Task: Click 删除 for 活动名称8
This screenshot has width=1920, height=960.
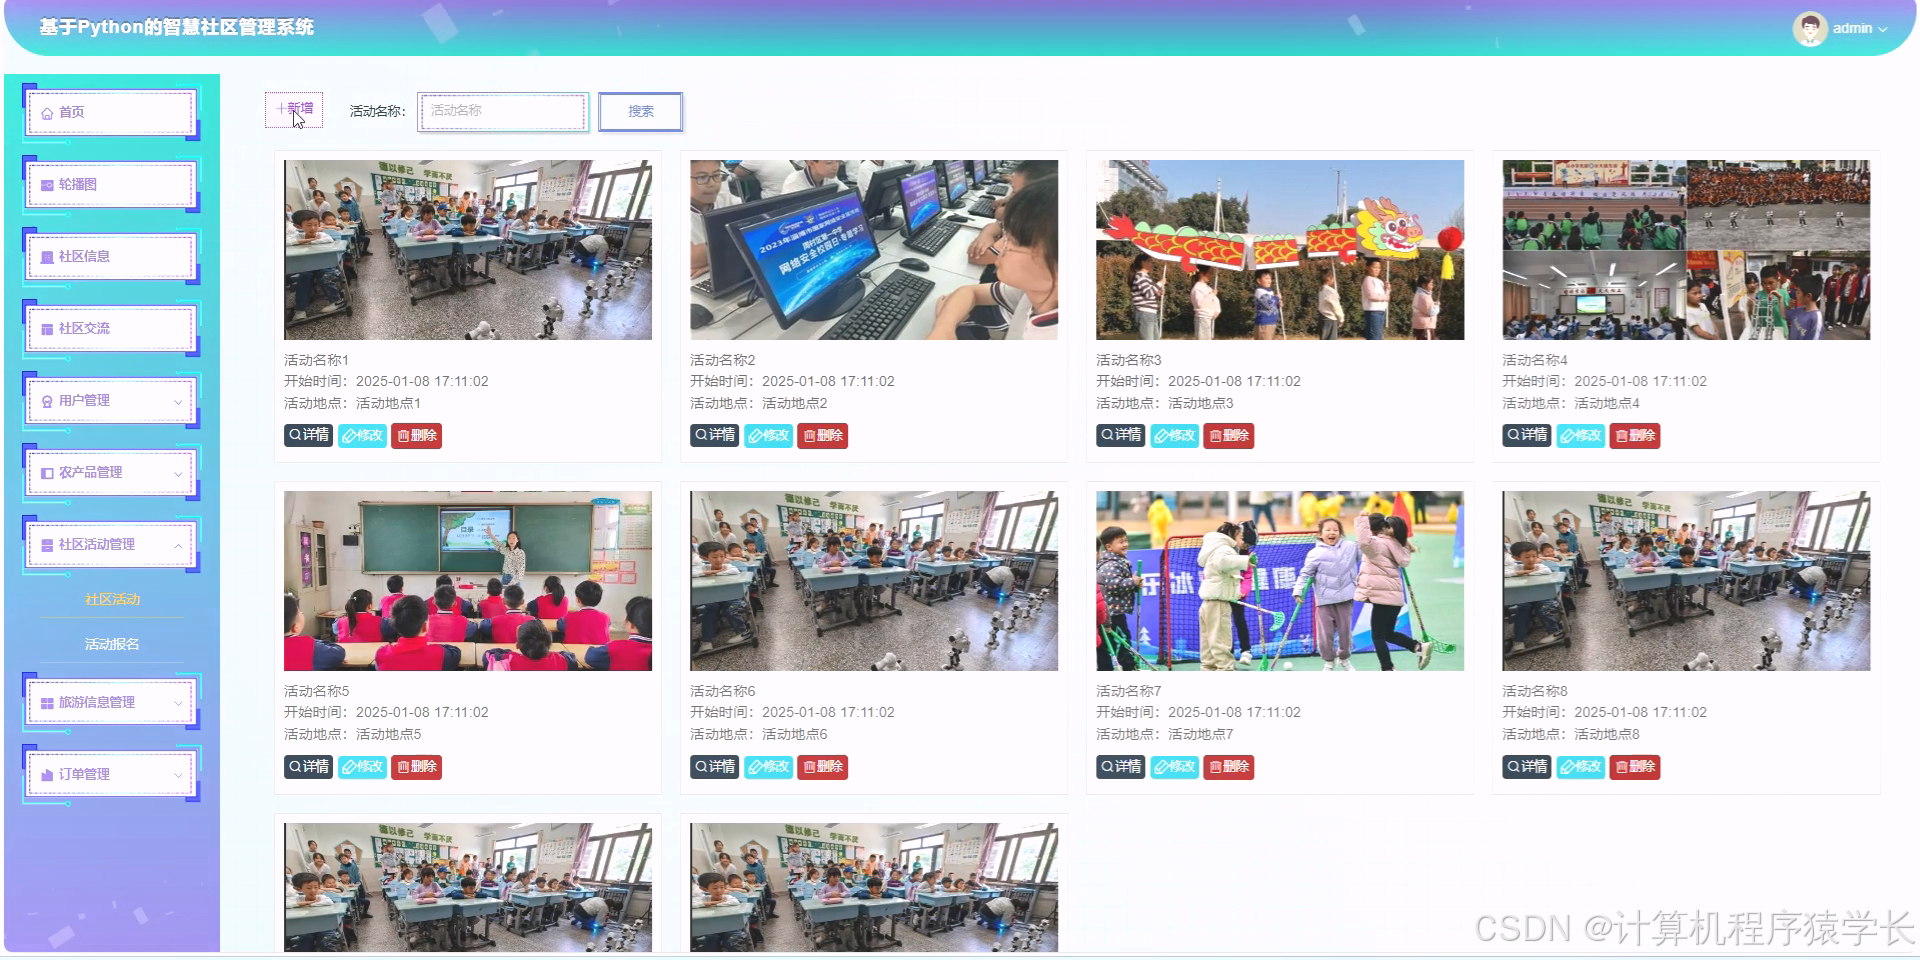Action: click(x=1635, y=767)
